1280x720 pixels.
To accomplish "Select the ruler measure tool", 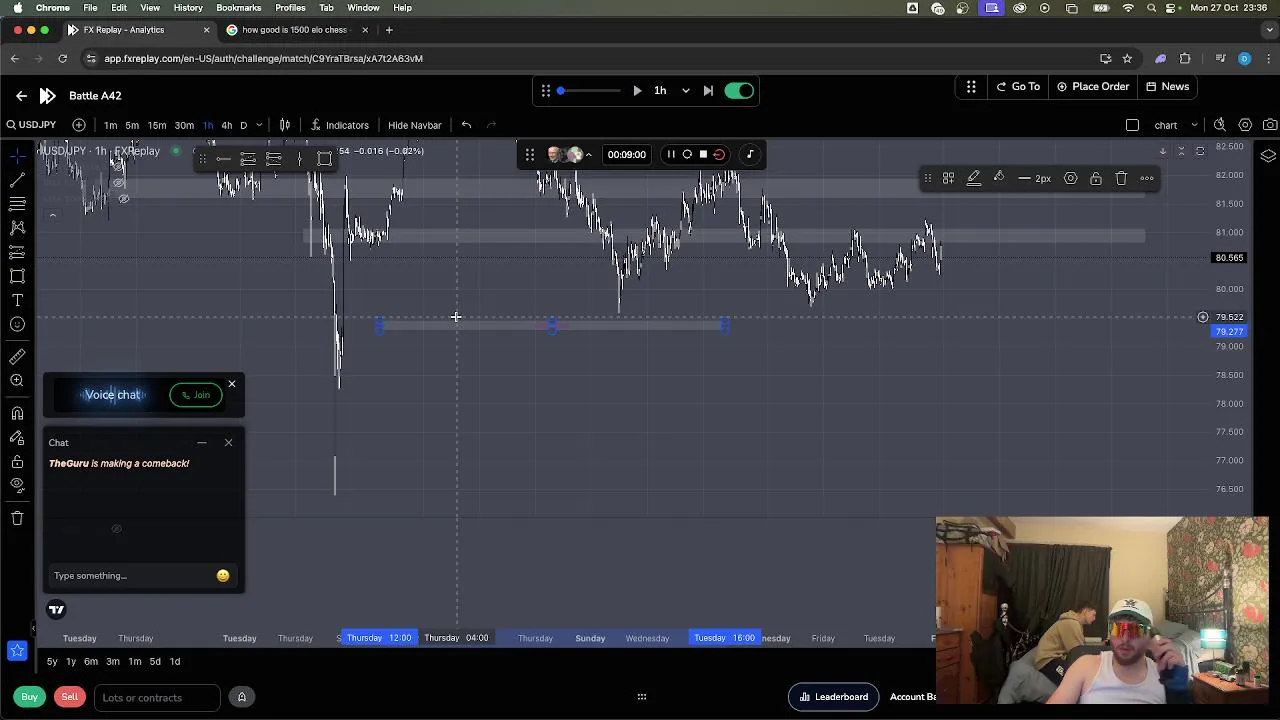I will pyautogui.click(x=17, y=356).
